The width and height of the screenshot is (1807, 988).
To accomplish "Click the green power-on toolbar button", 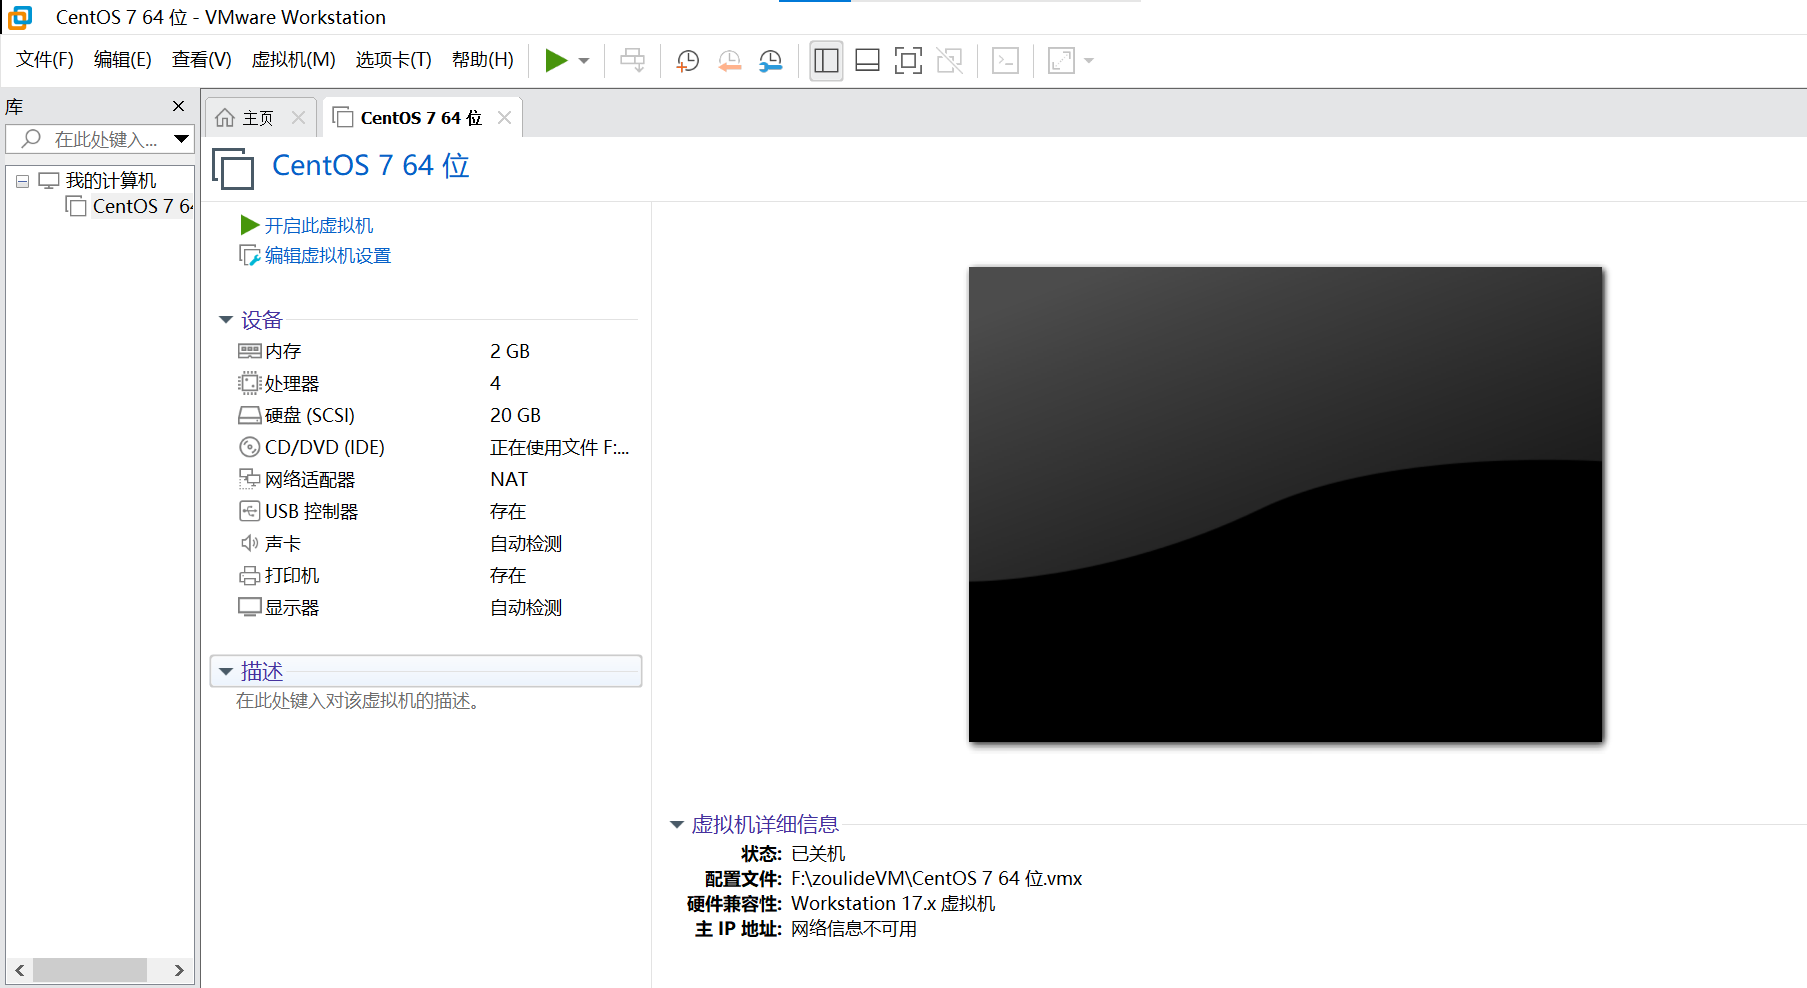I will 556,61.
